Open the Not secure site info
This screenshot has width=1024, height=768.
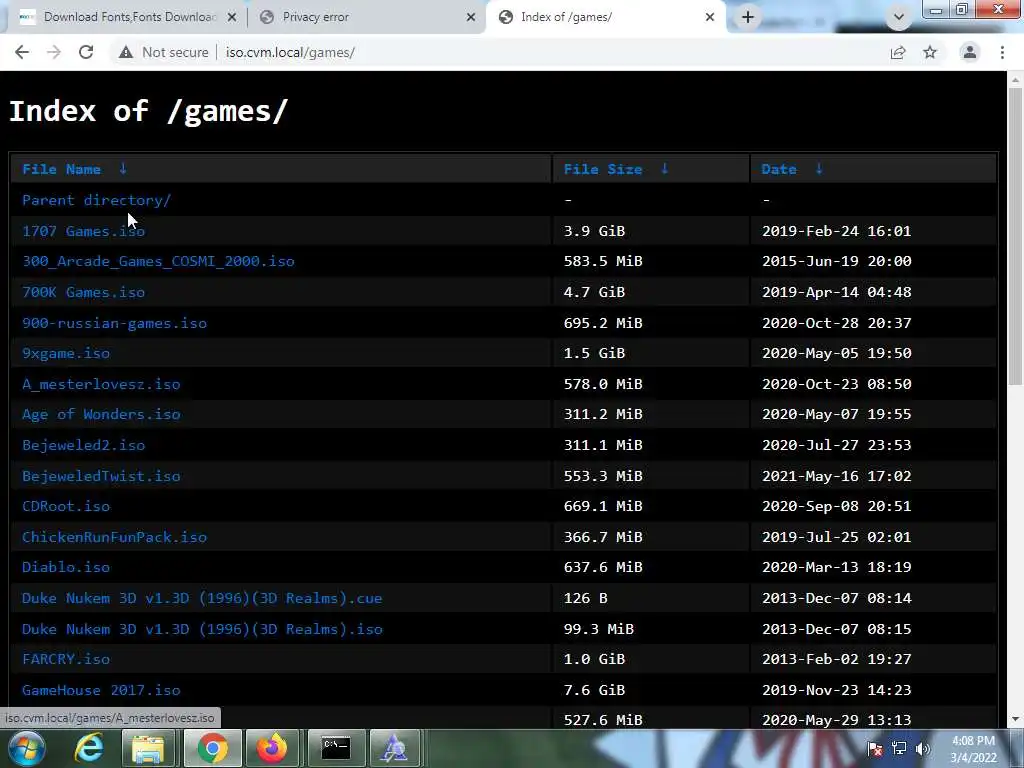click(x=163, y=52)
